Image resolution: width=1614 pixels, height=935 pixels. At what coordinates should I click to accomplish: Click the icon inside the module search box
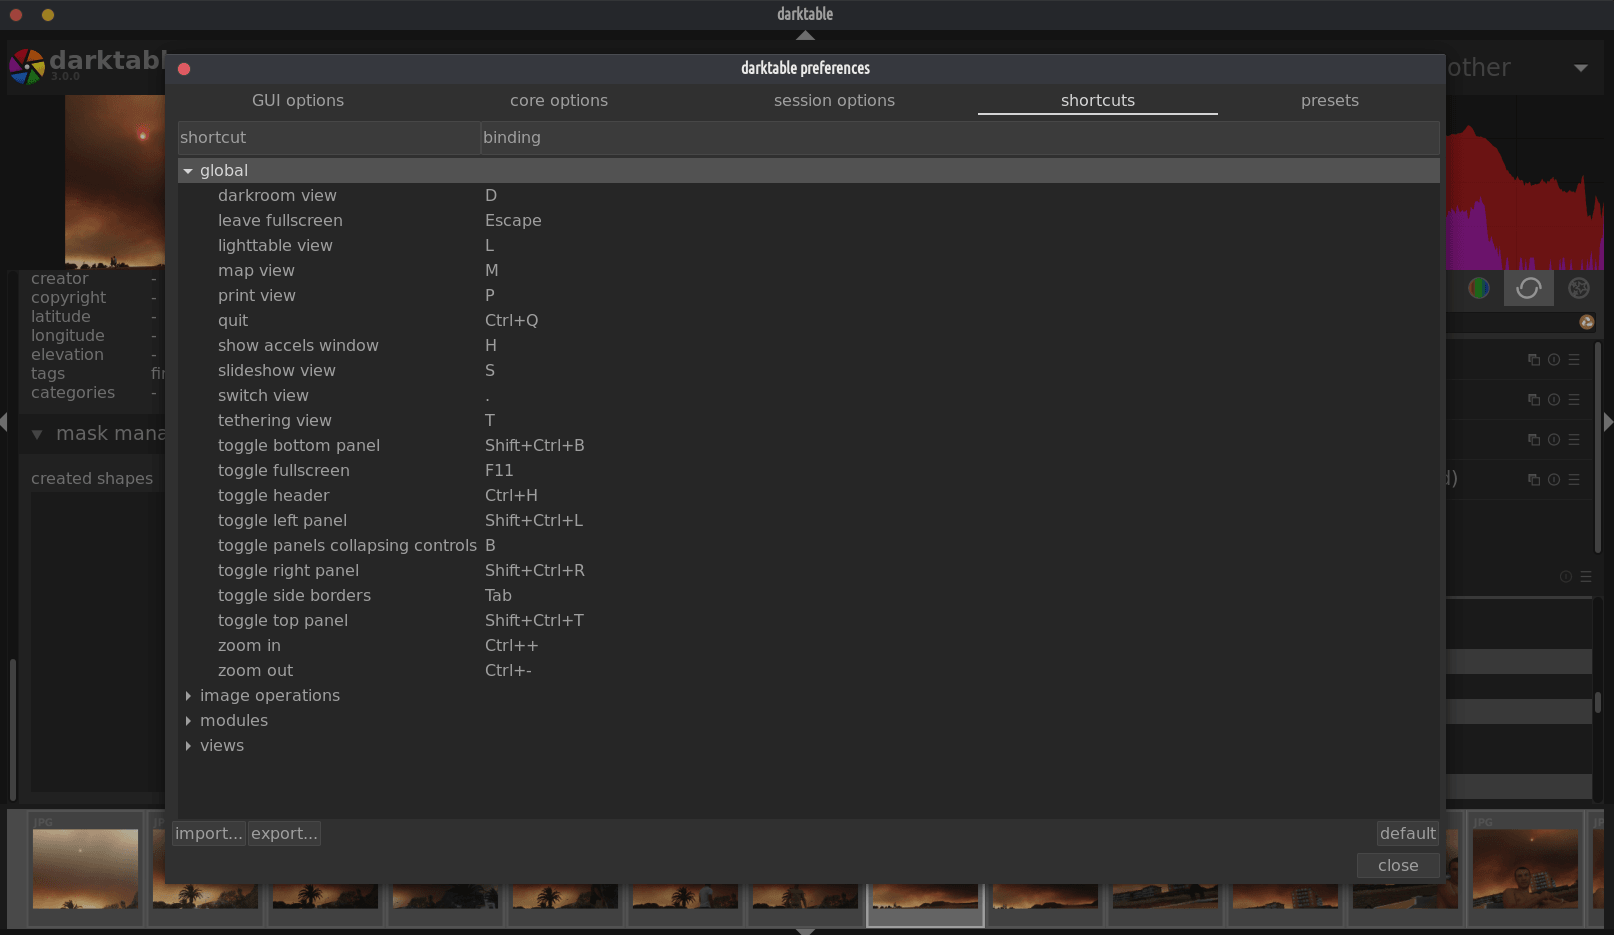tap(1586, 322)
